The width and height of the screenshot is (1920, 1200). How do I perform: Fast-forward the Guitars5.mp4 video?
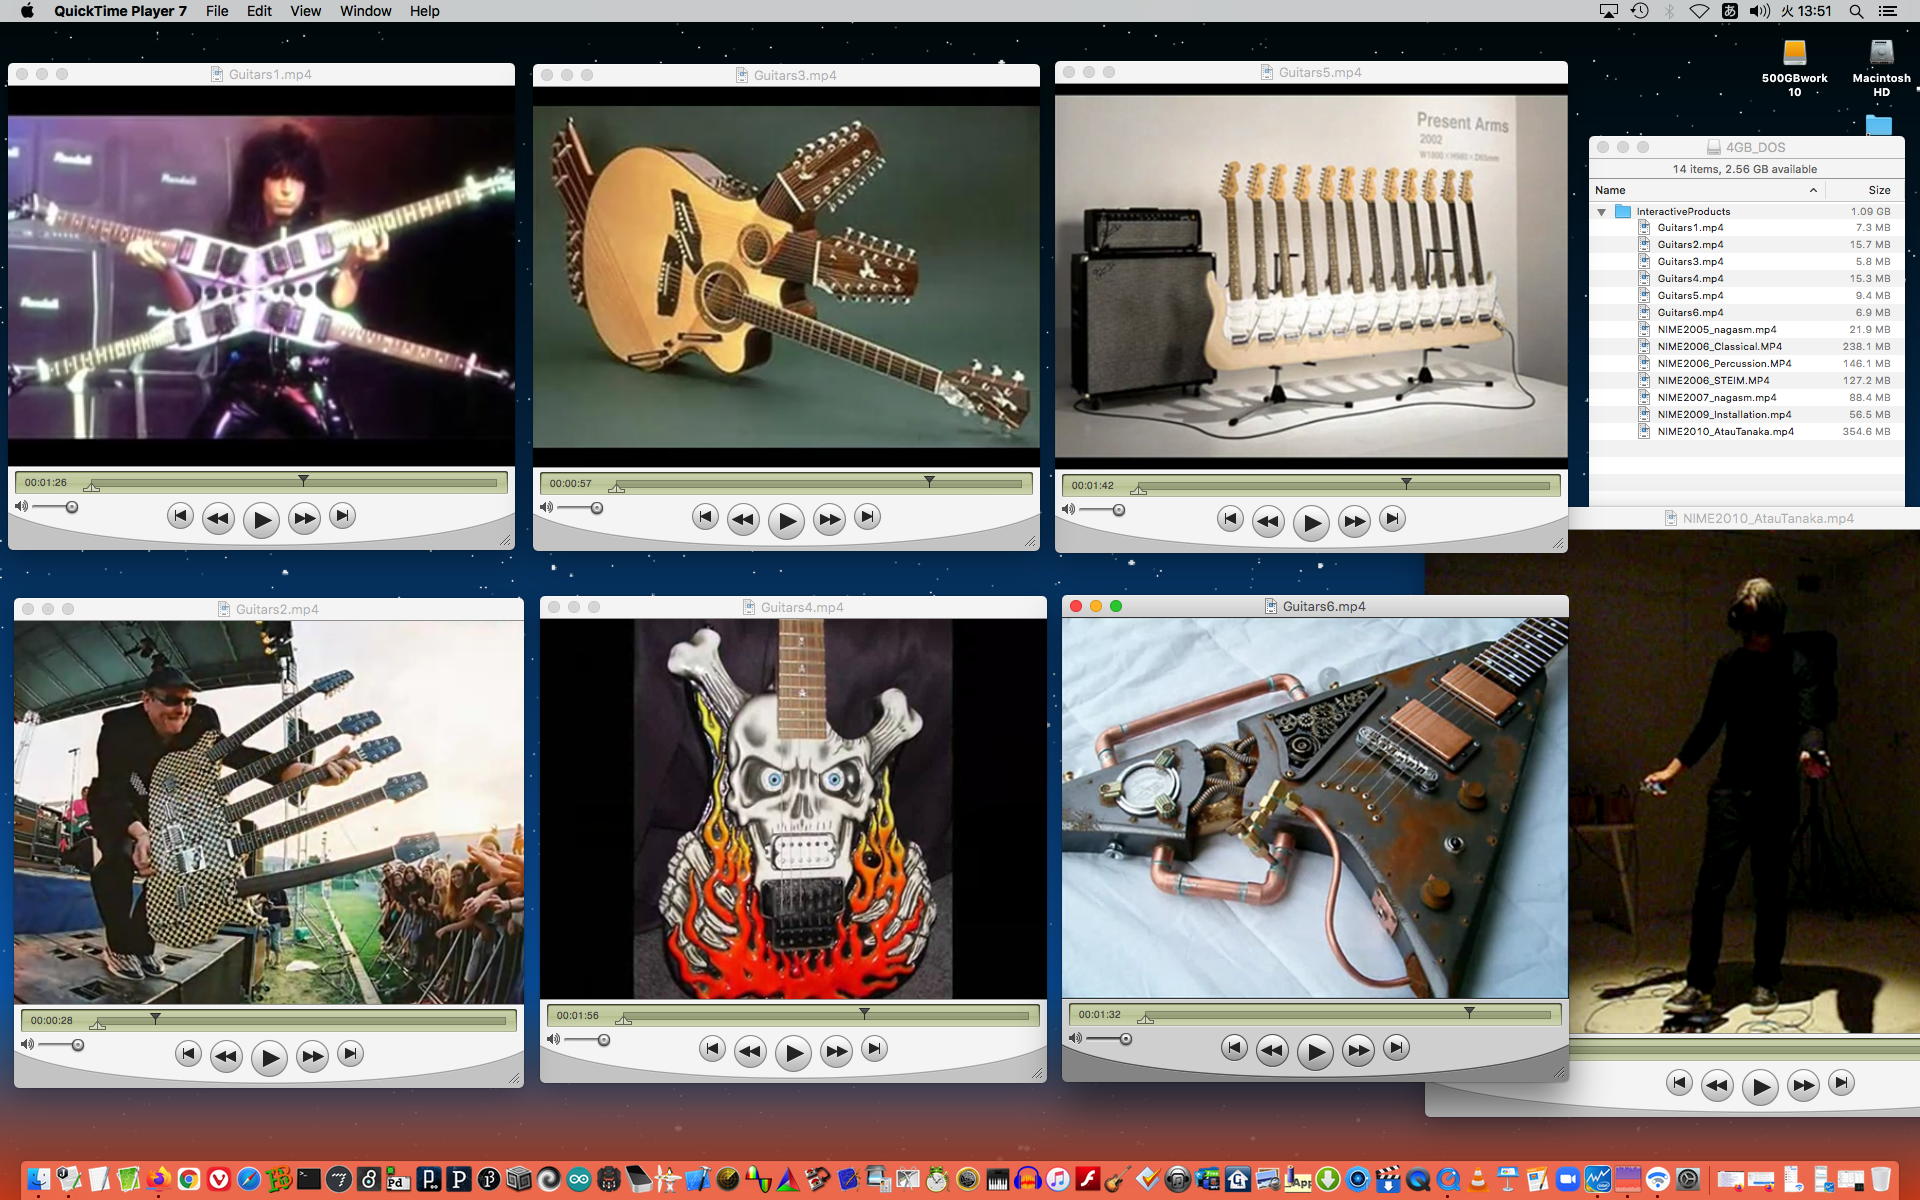[x=1354, y=521]
